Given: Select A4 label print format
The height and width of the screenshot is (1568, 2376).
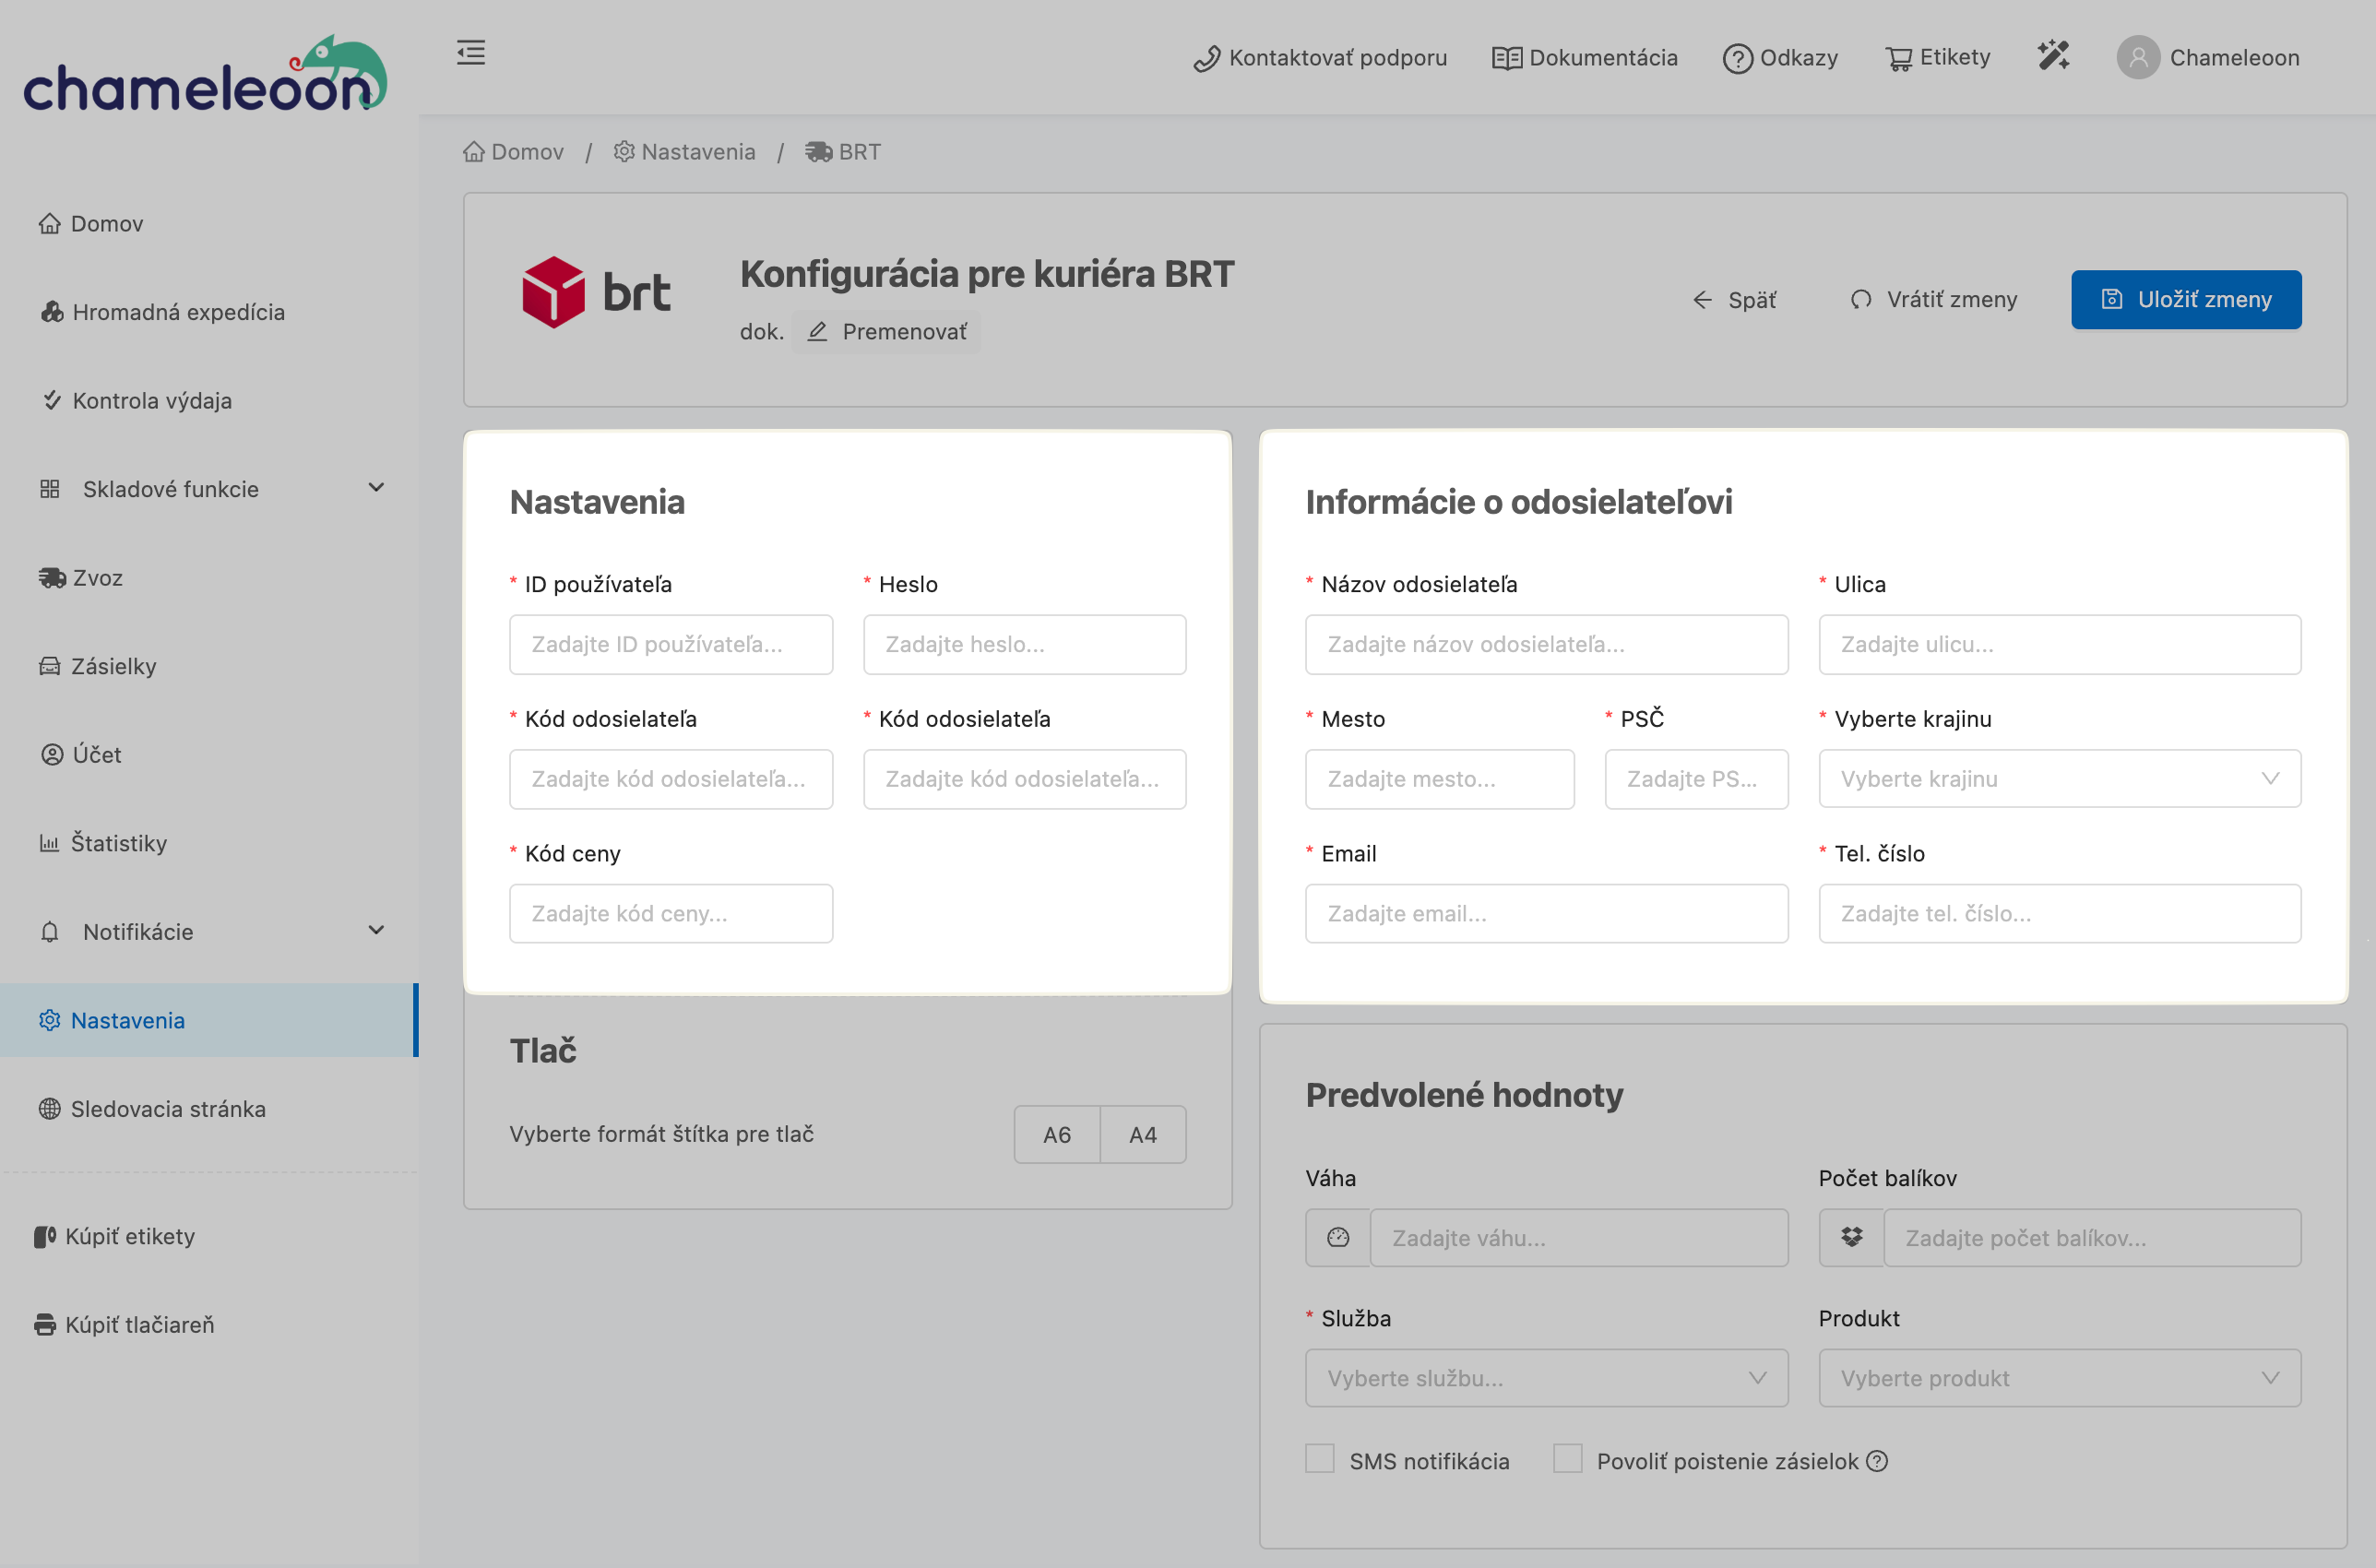Looking at the screenshot, I should (x=1143, y=1134).
